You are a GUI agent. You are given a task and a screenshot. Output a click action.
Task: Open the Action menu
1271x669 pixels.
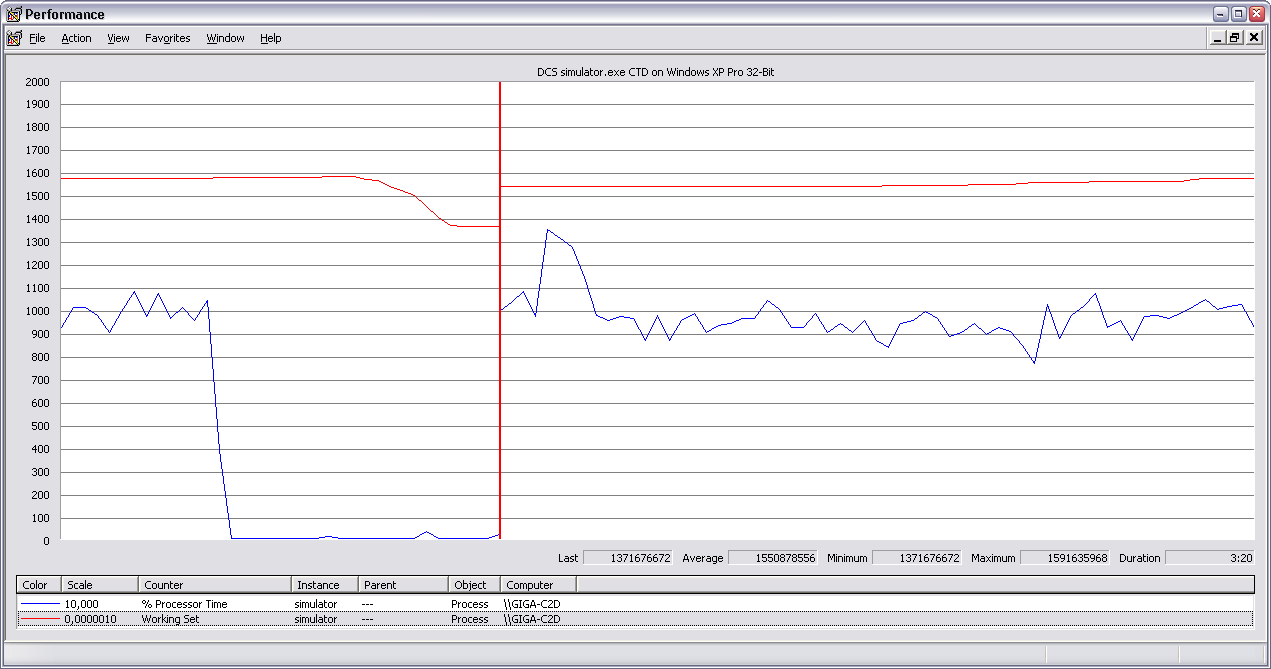coord(76,38)
